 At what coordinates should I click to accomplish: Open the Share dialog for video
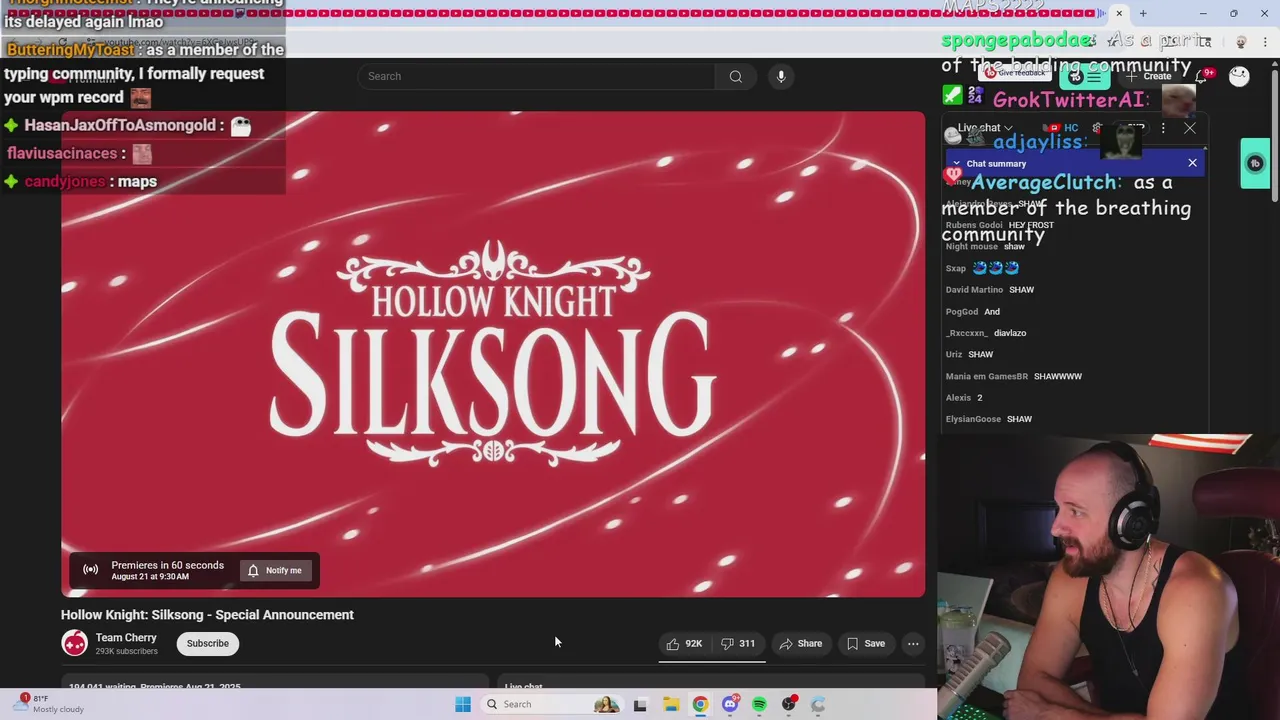(x=801, y=644)
